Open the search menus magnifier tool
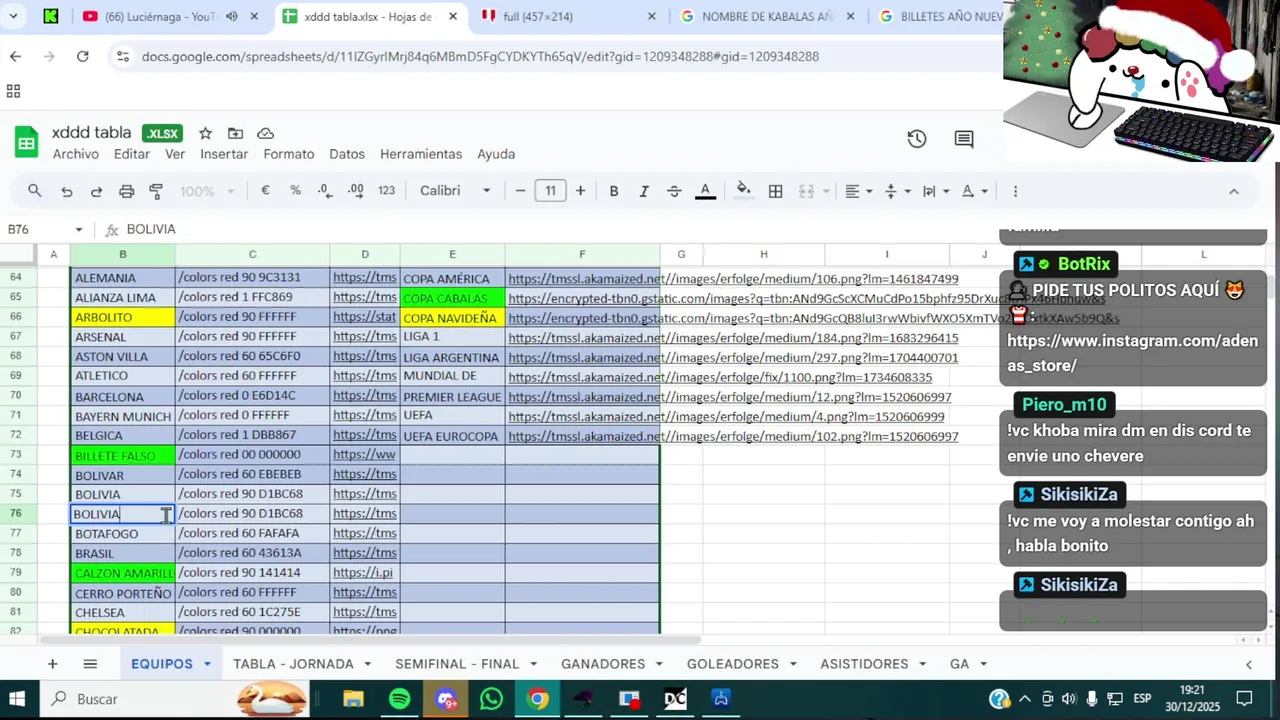Viewport: 1280px width, 720px height. (x=35, y=191)
